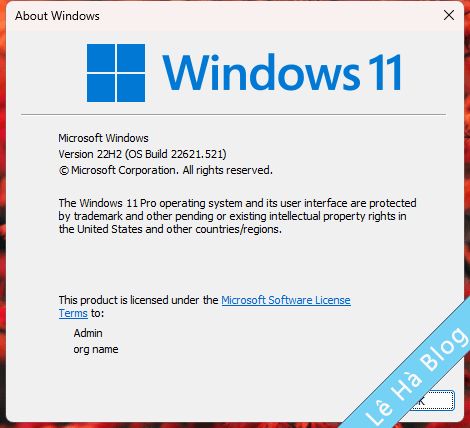Click the licensed user name "Admin"
The width and height of the screenshot is (470, 428).
tap(88, 333)
